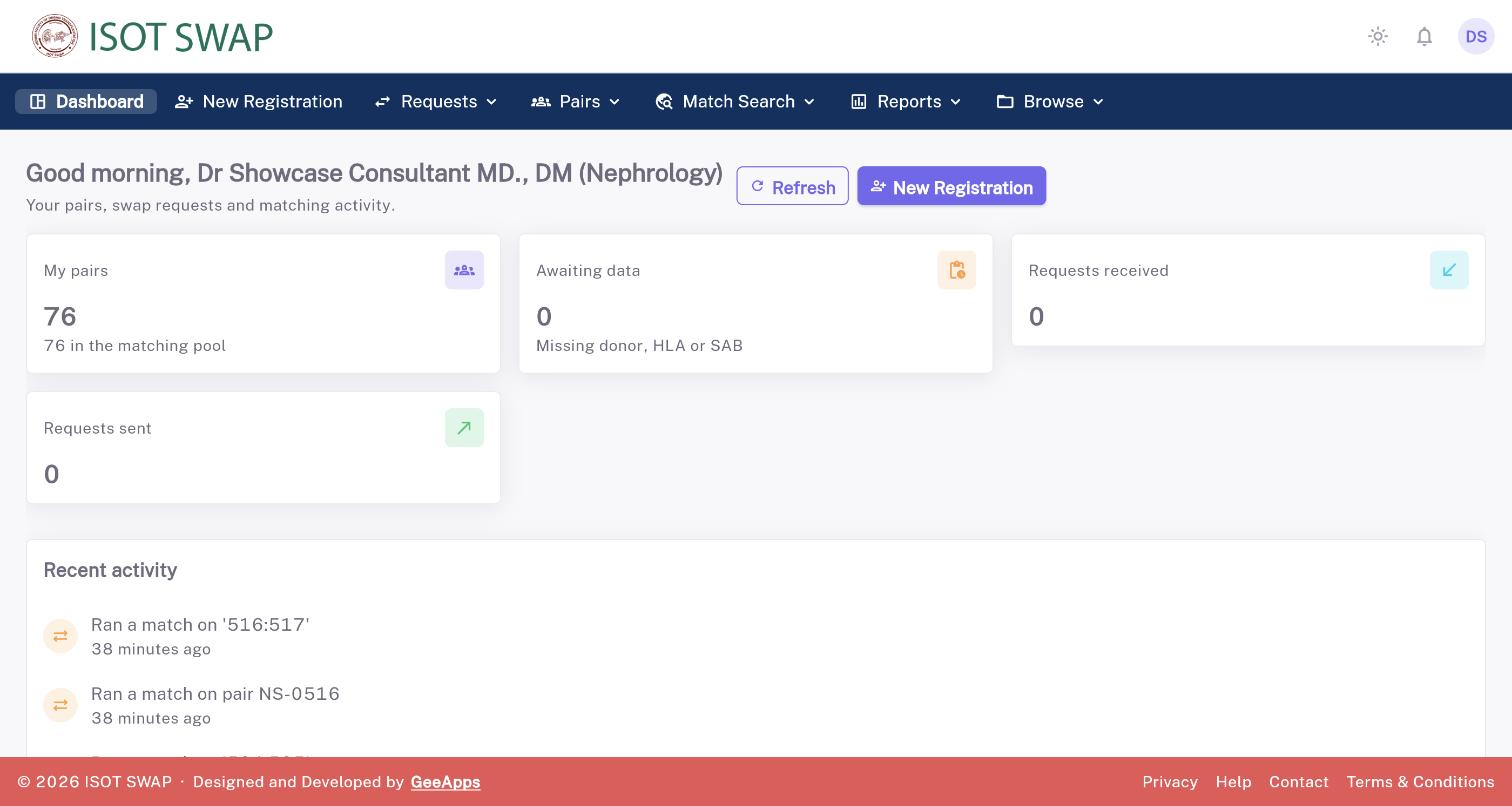Screen dimensions: 1512x806
Task: Click the My pairs people icon
Action: [464, 270]
